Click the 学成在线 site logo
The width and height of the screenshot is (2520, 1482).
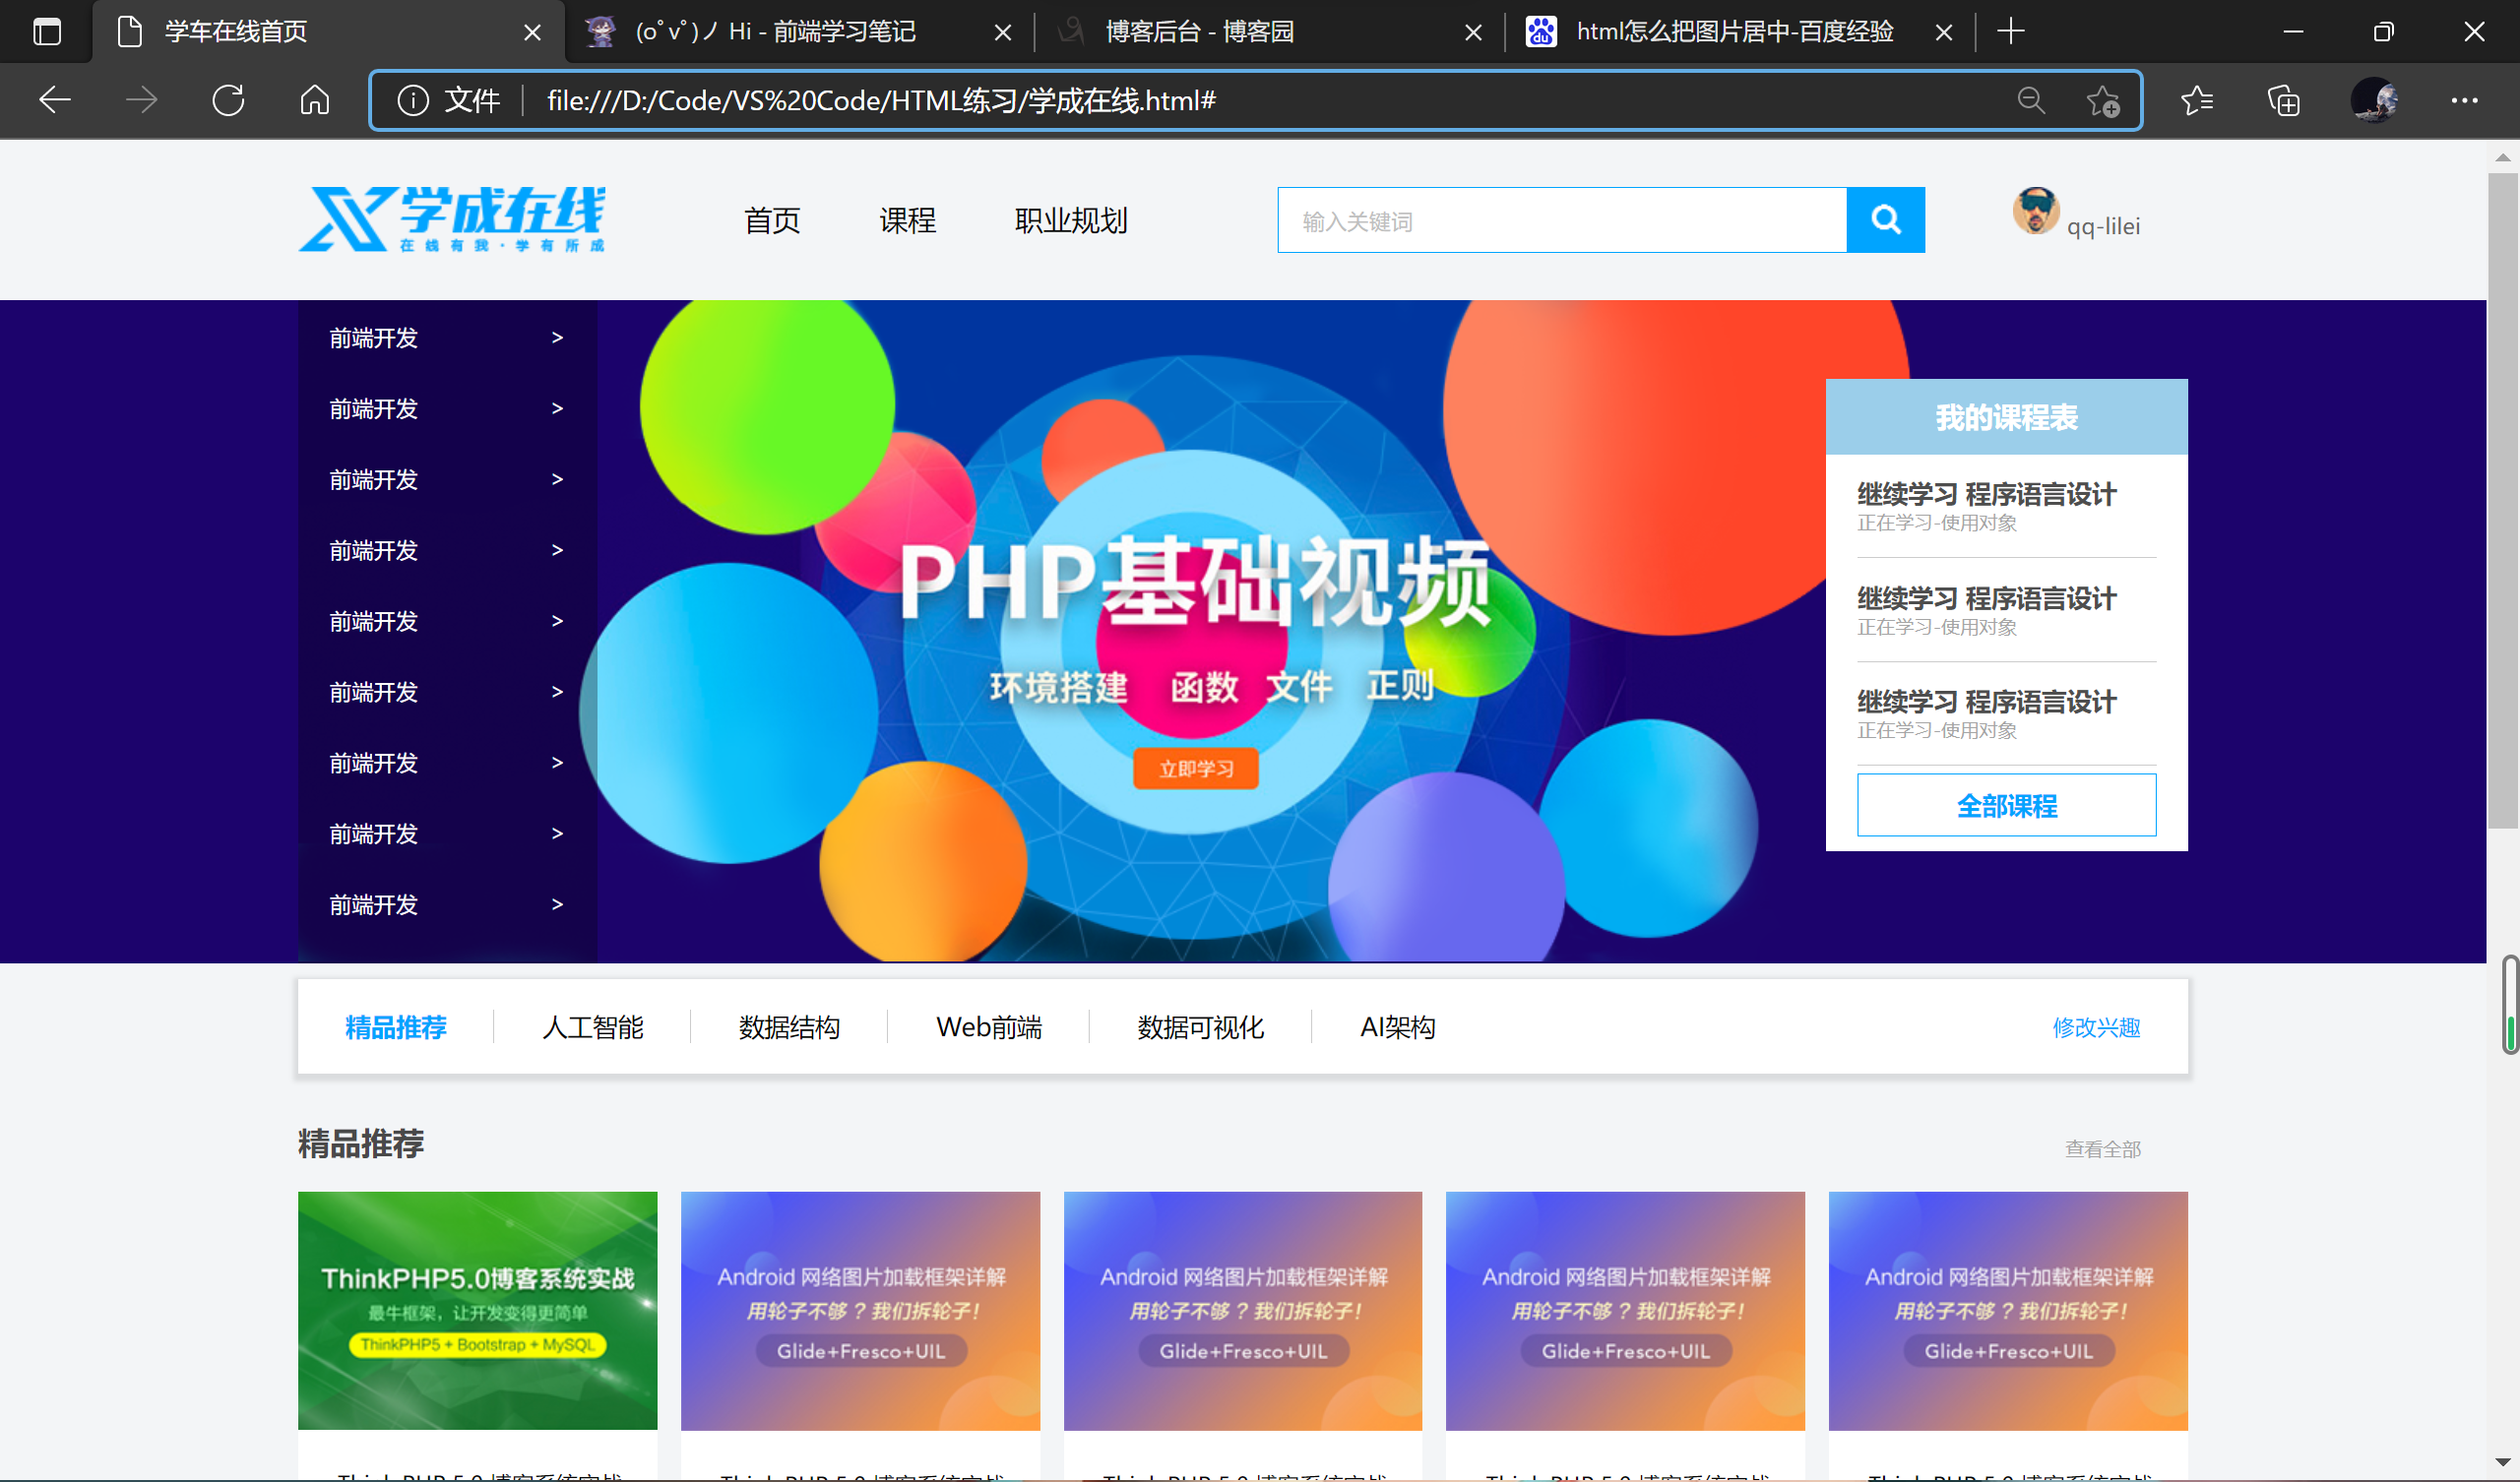[x=452, y=219]
